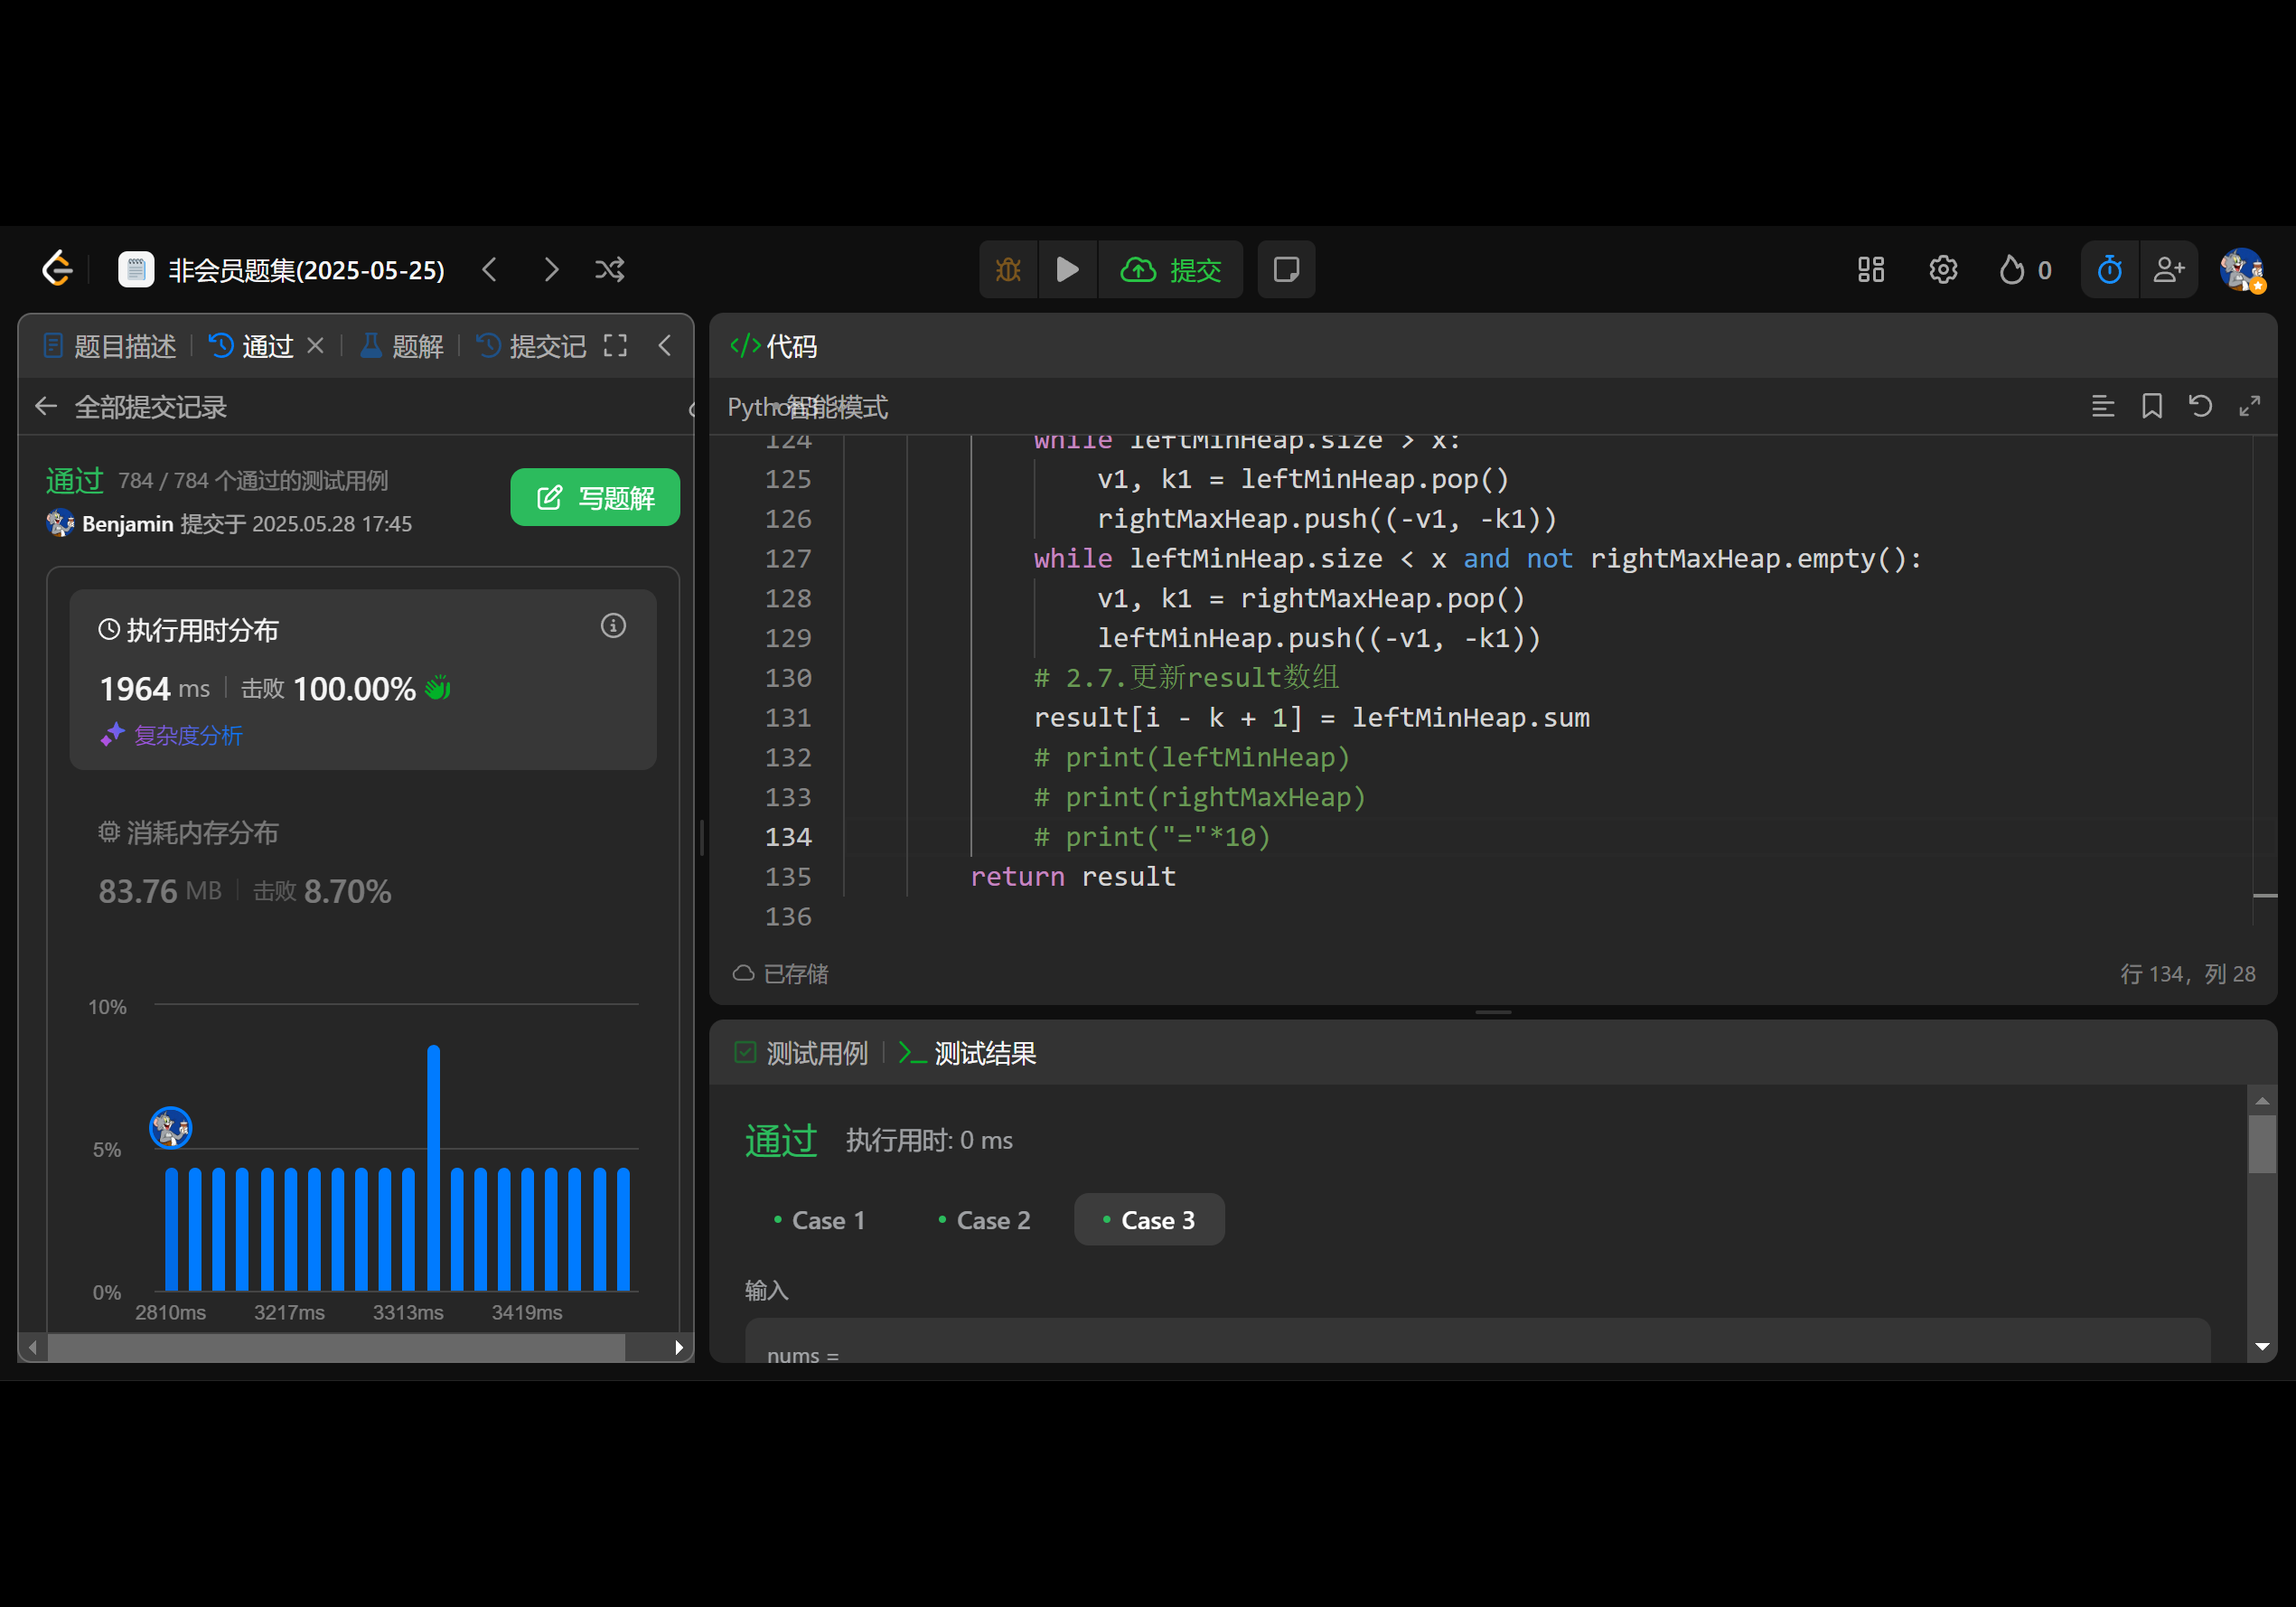
Task: Run code with the play button
Action: (1067, 270)
